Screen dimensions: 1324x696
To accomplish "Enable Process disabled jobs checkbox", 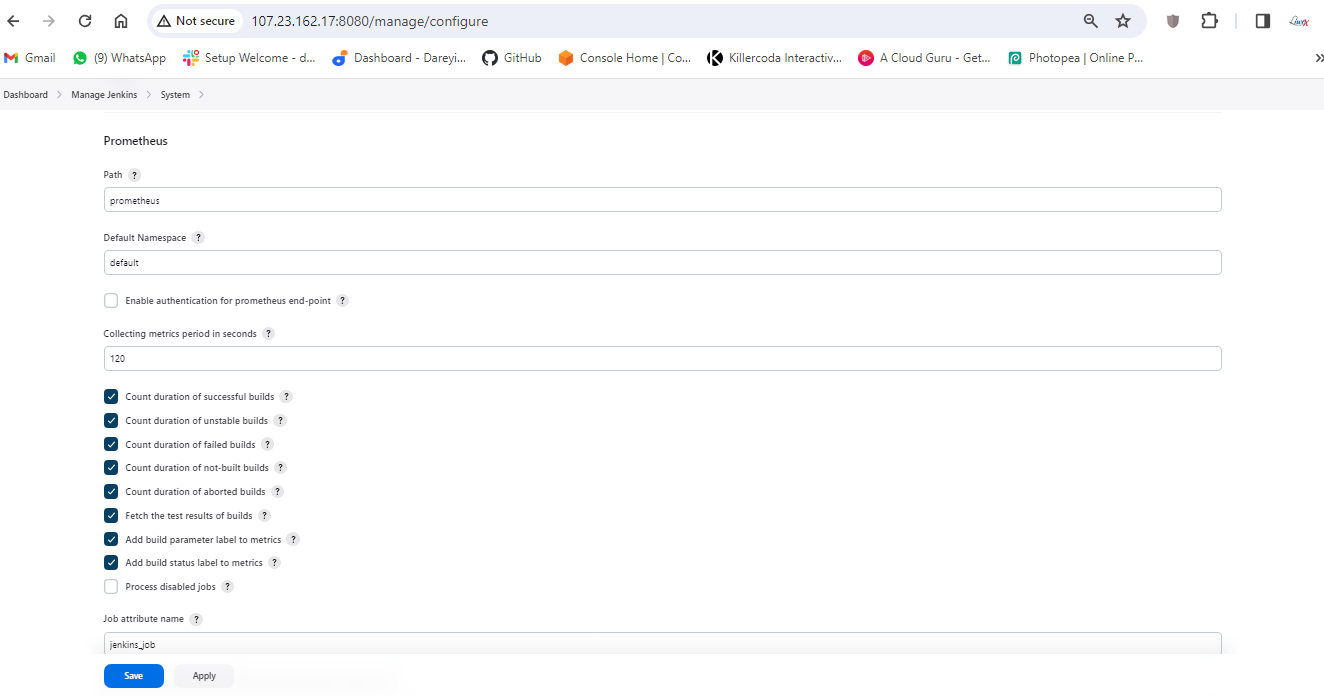I will pyautogui.click(x=111, y=587).
